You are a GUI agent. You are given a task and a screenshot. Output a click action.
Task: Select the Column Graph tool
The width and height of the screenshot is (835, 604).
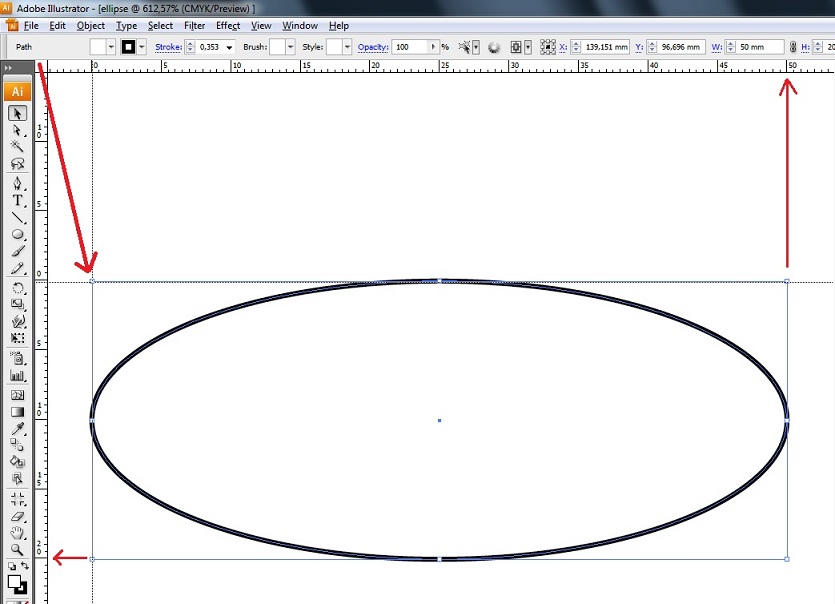click(17, 376)
